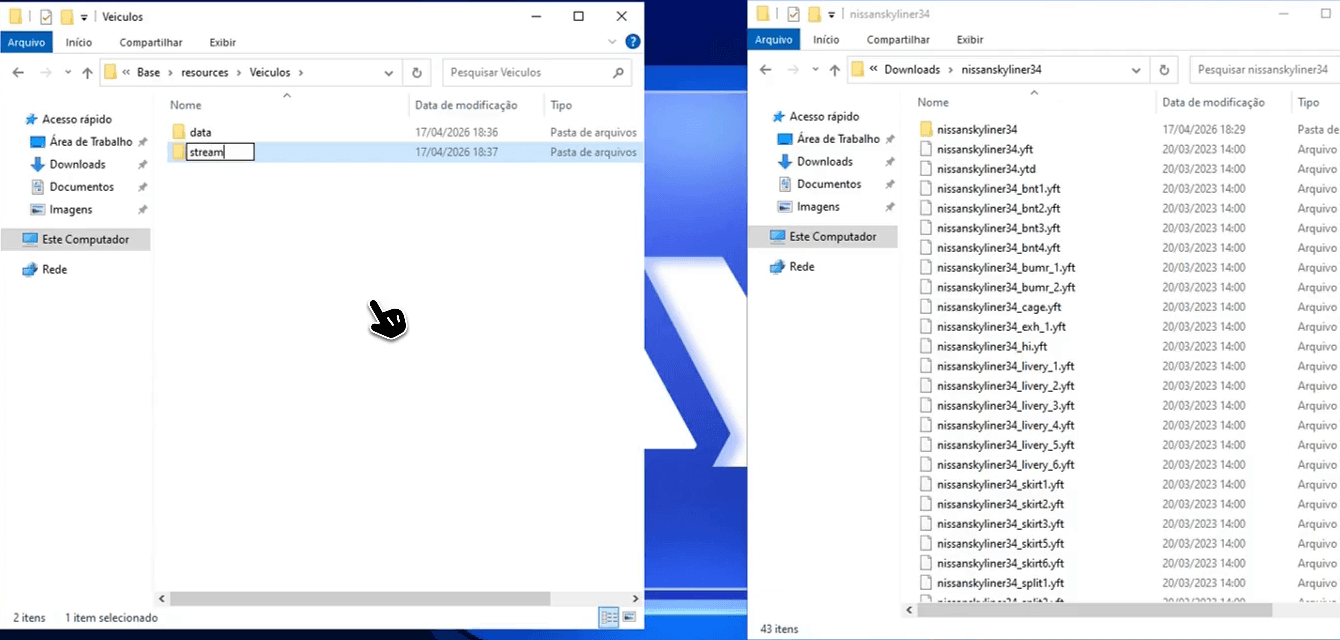Expand breadcrumb chevron after resources in Veiculos window

[239, 72]
